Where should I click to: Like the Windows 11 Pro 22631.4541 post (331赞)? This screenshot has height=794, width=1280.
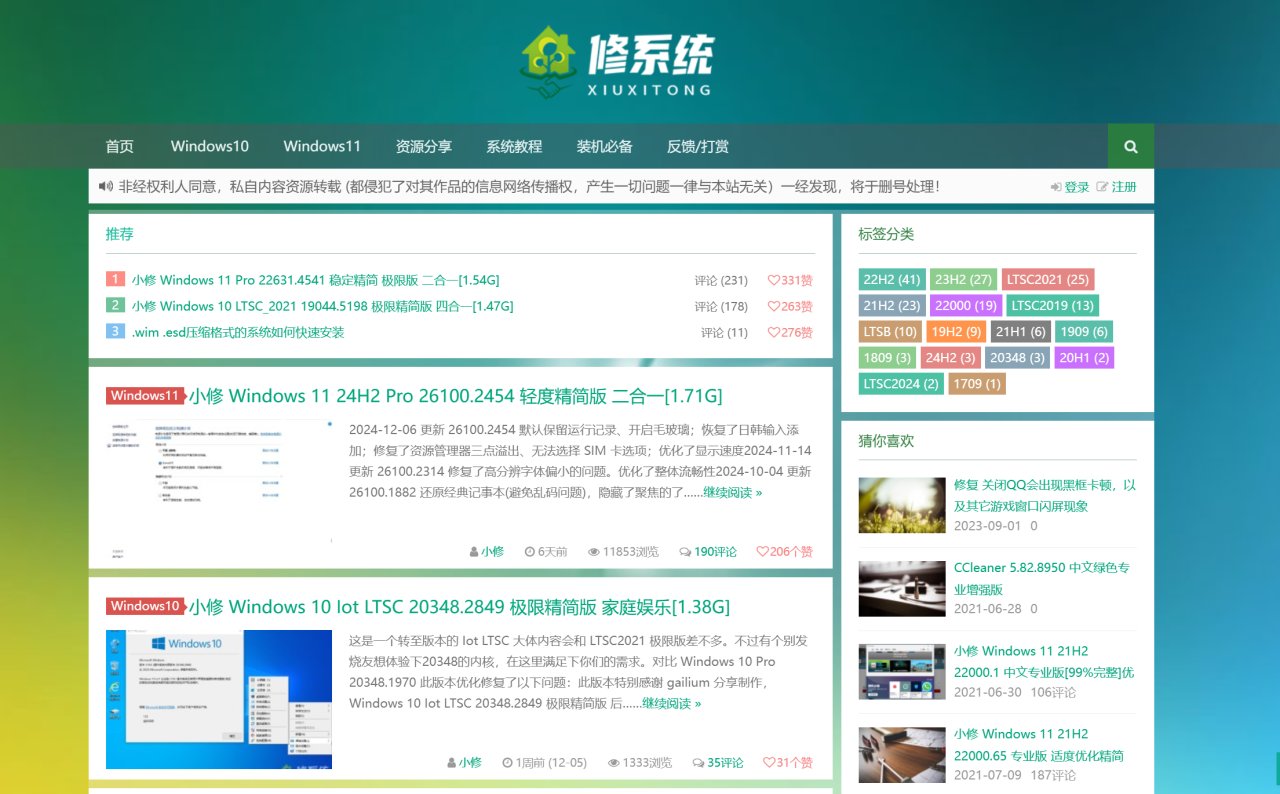[x=790, y=280]
